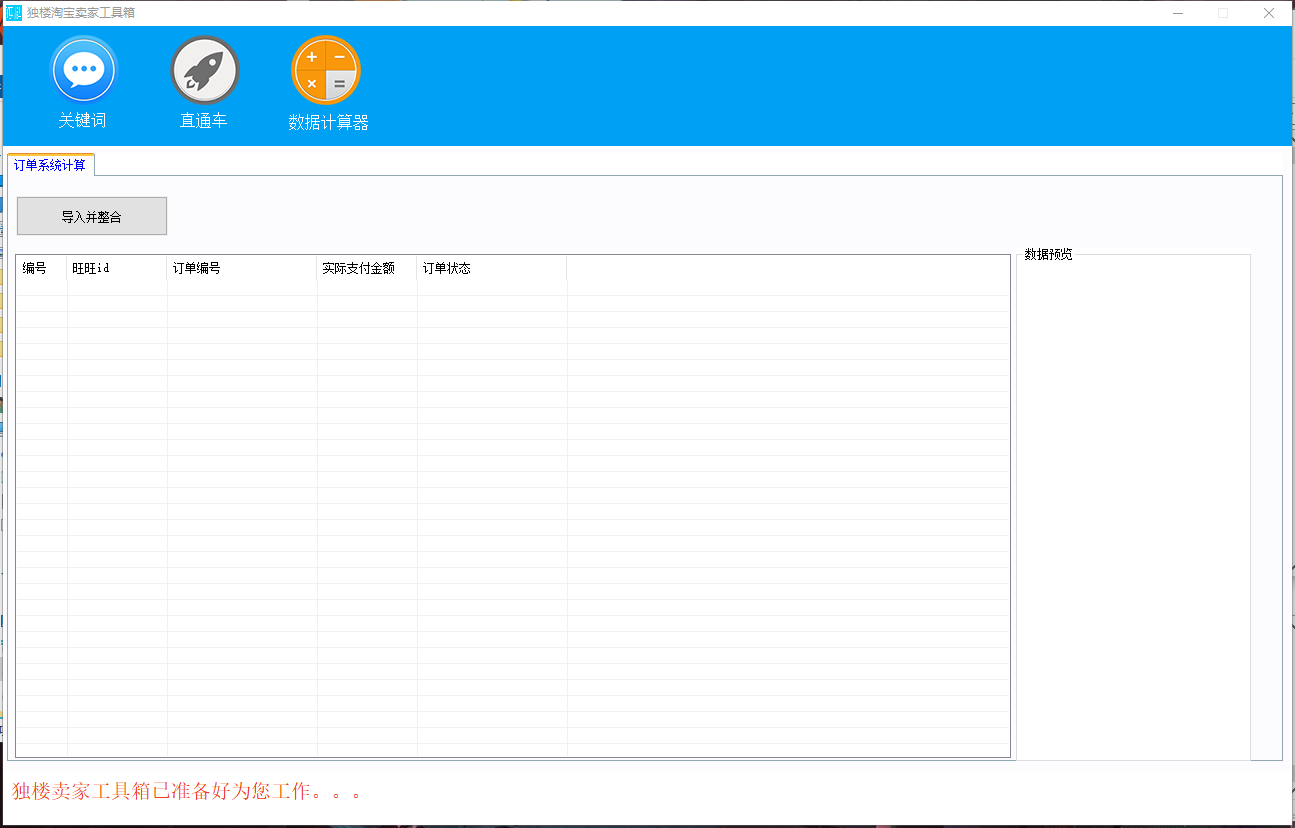Viewport: 1295px width, 828px height.
Task: Click the app icon in the title bar
Action: tap(14, 13)
